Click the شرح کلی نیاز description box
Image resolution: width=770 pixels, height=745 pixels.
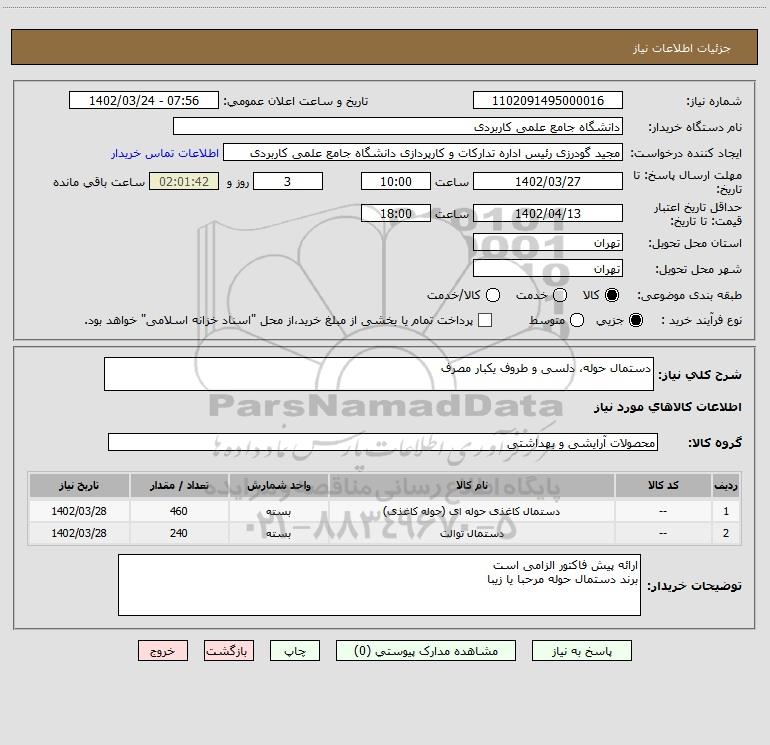(379, 374)
